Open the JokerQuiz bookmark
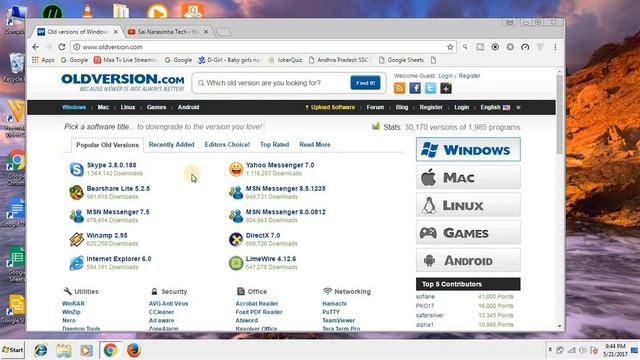 (x=285, y=60)
